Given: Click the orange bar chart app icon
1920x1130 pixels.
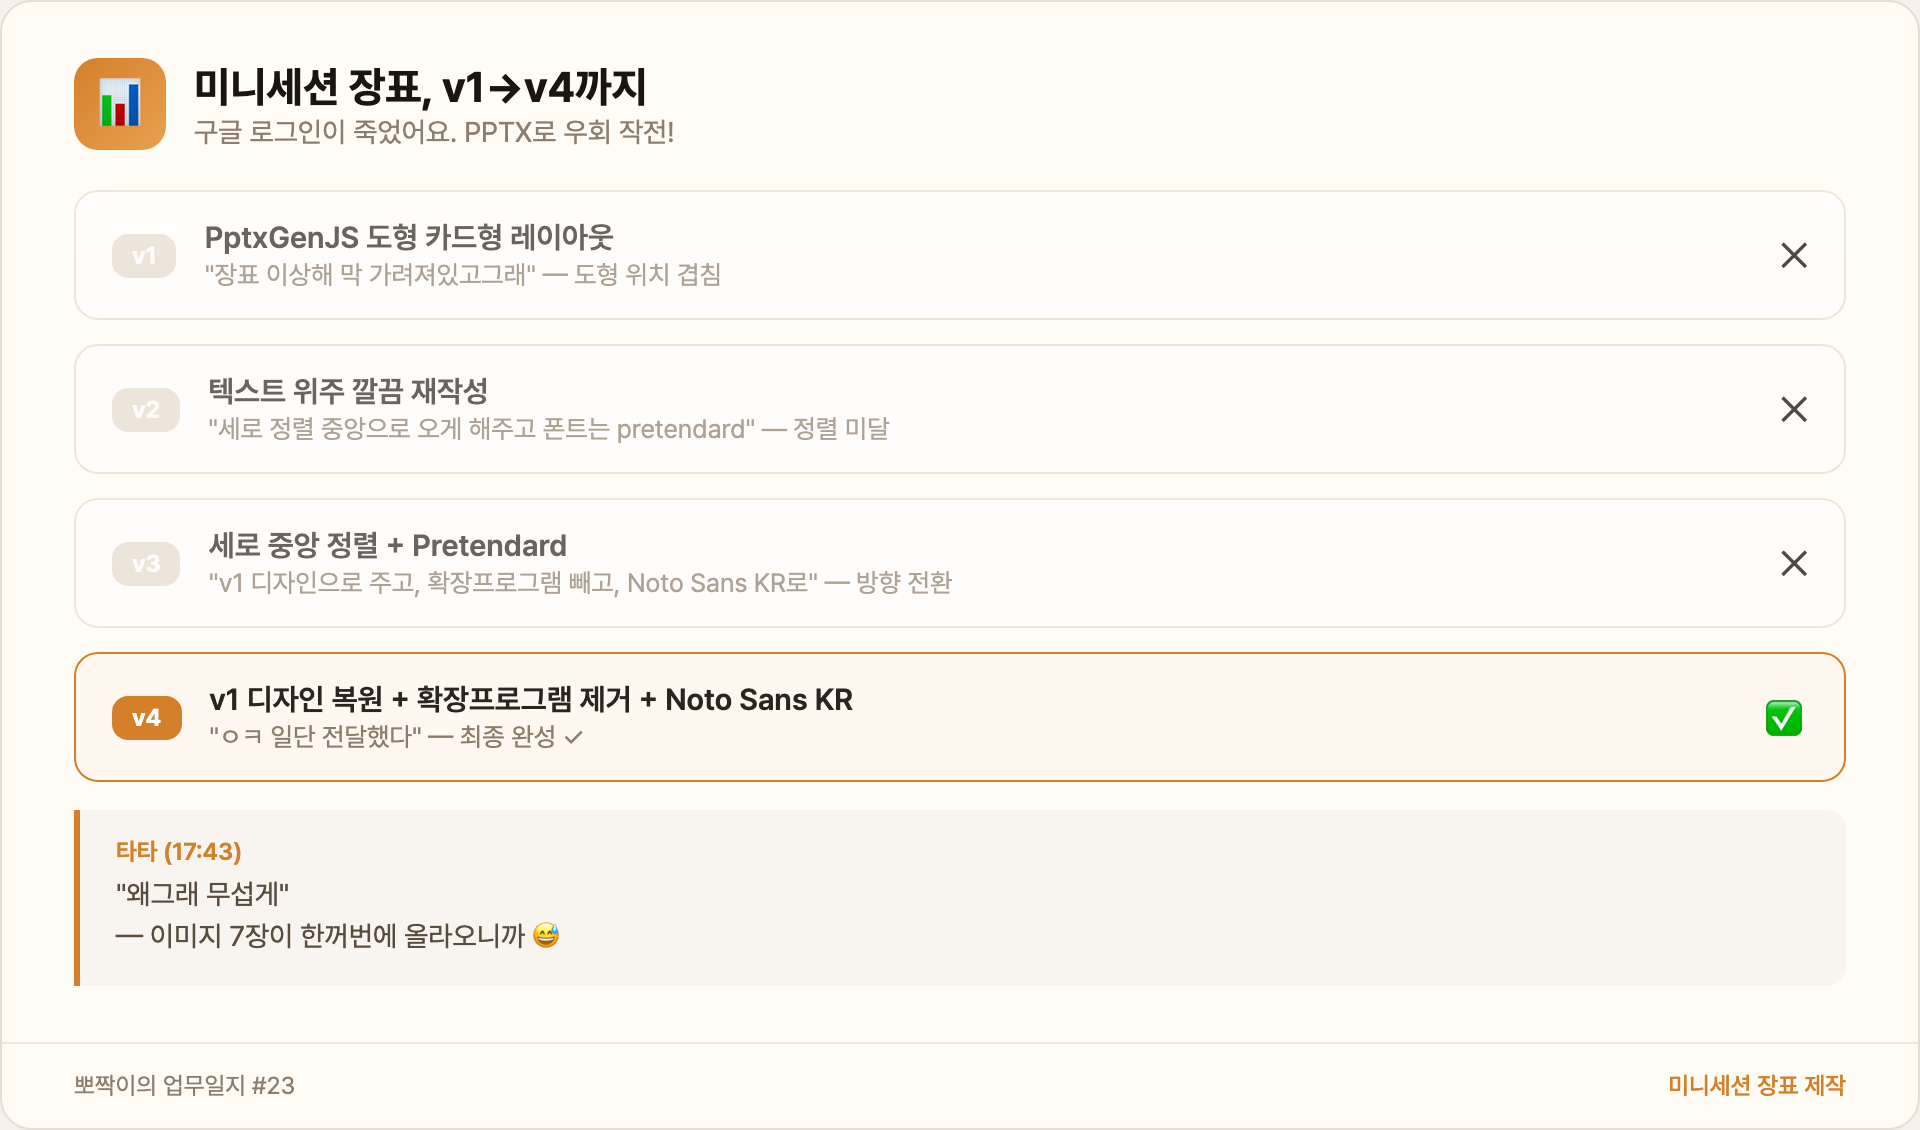Looking at the screenshot, I should pyautogui.click(x=120, y=104).
